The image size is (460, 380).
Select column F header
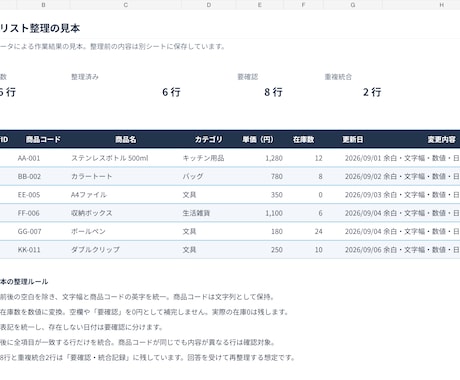[x=303, y=5]
